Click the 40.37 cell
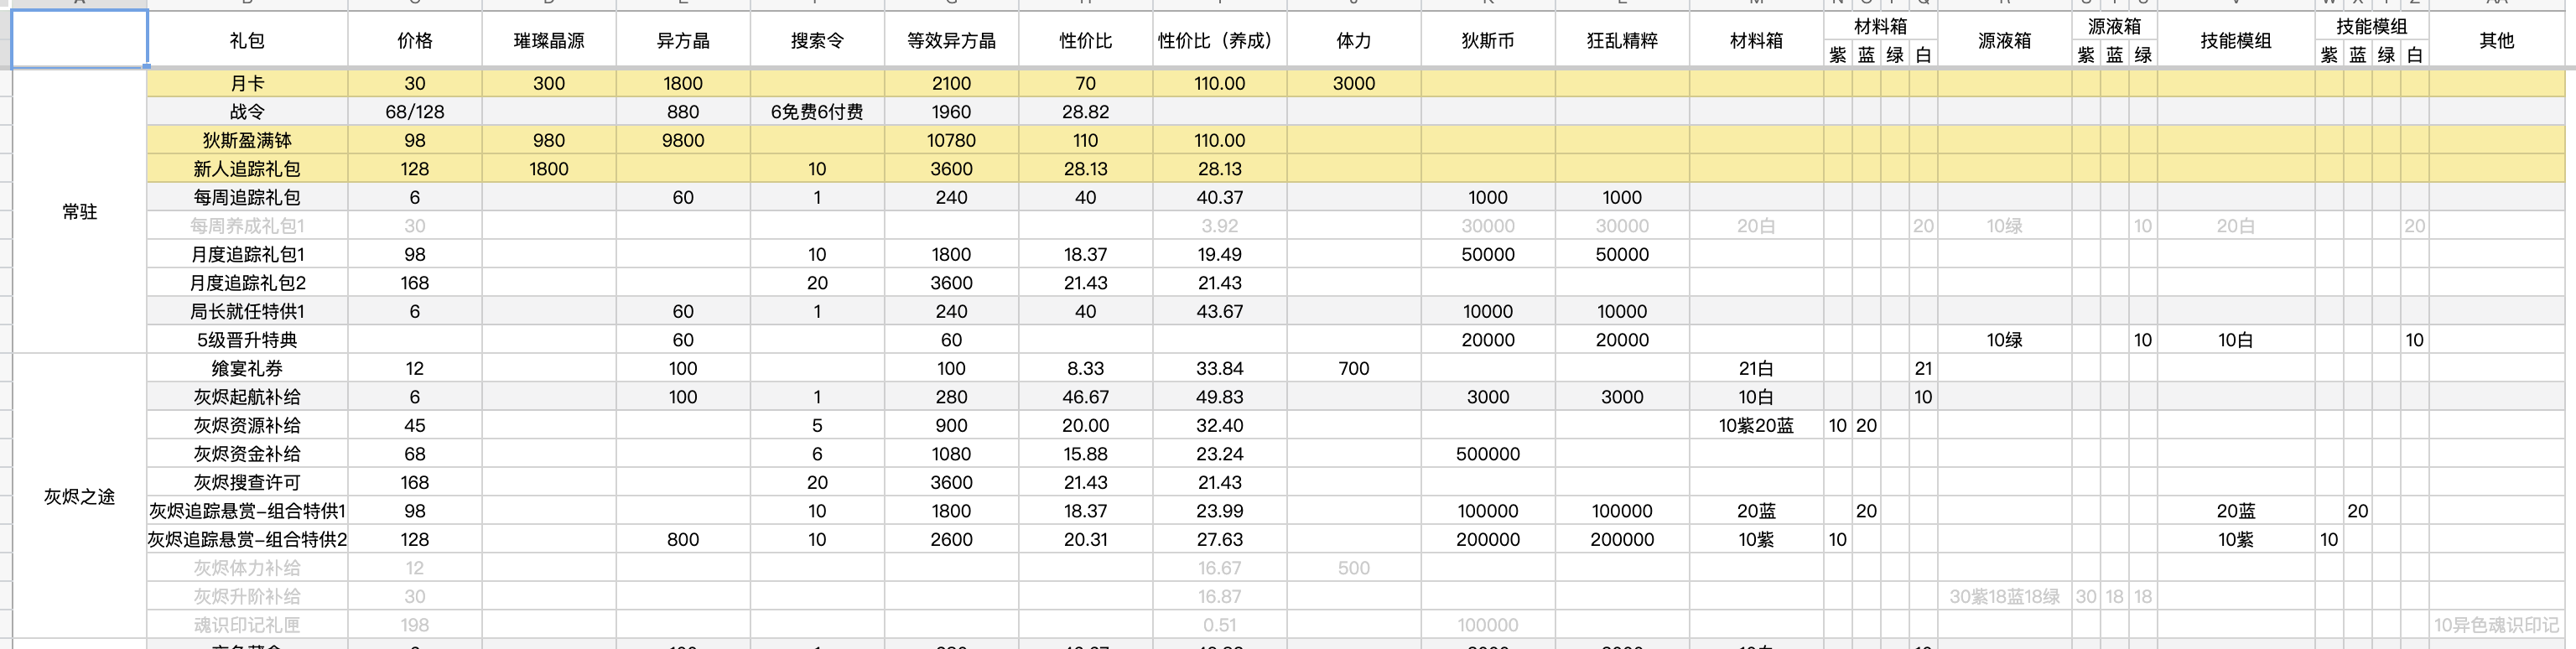Image resolution: width=2576 pixels, height=649 pixels. pos(1220,197)
